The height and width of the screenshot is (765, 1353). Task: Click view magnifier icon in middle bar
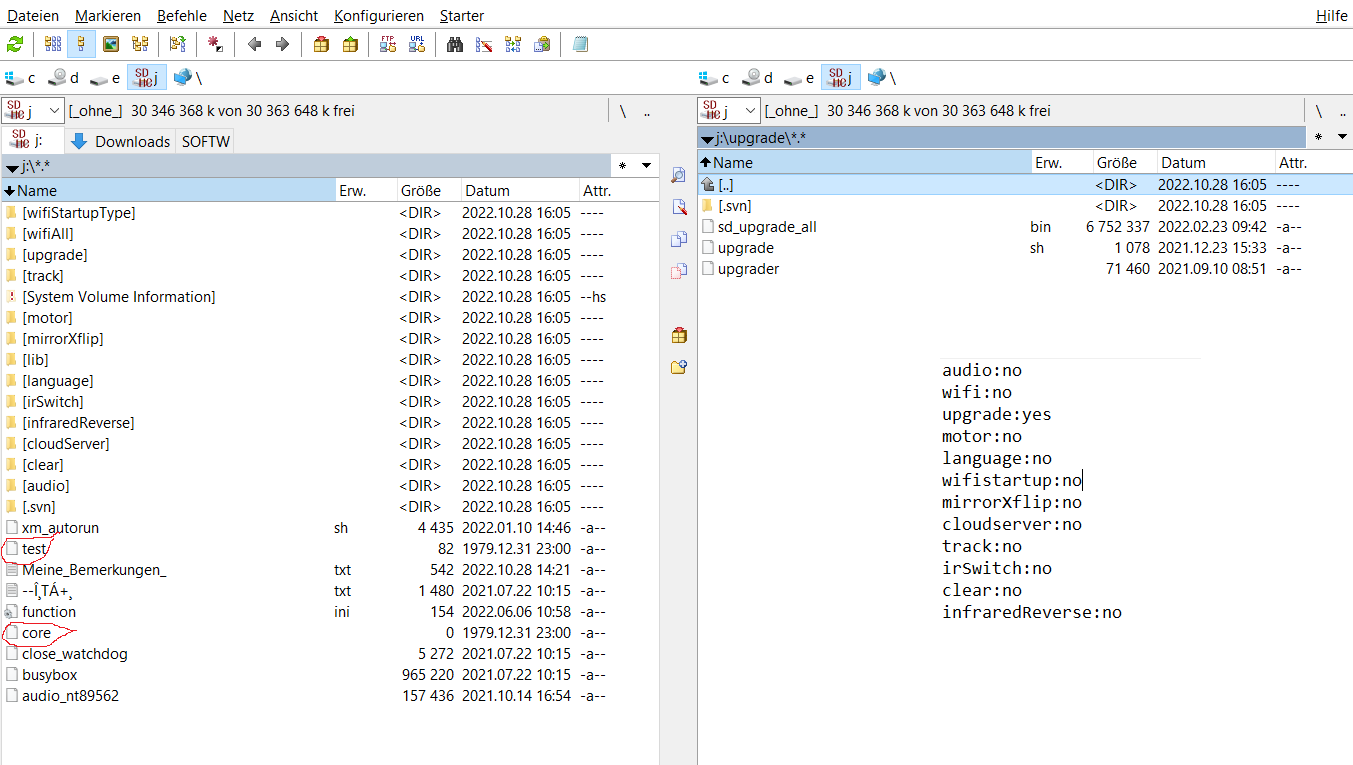679,175
